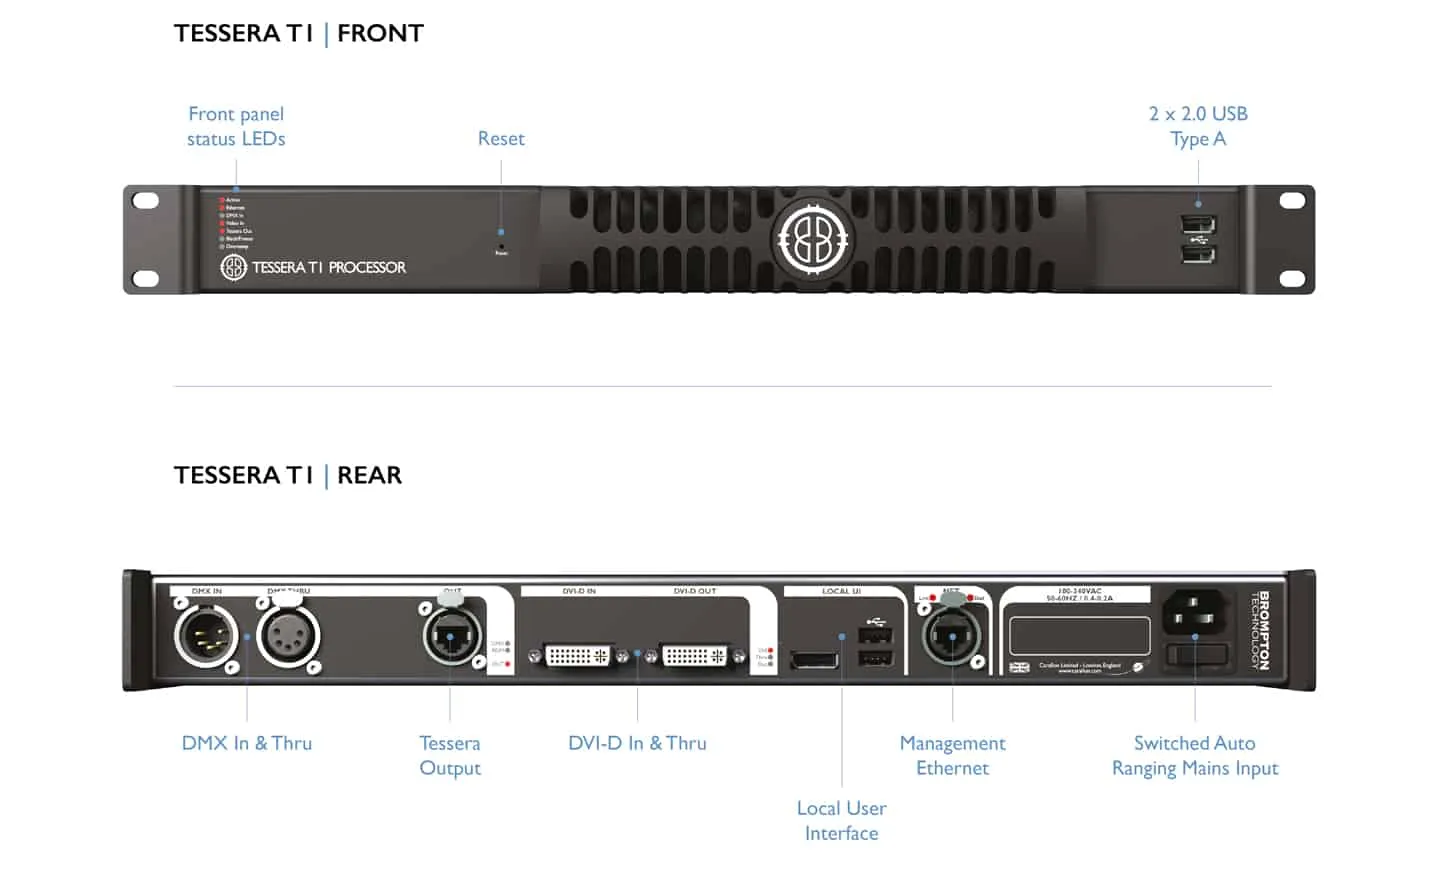Click the lower rear USB port
Viewport: 1440px width, 874px height.
tap(876, 658)
